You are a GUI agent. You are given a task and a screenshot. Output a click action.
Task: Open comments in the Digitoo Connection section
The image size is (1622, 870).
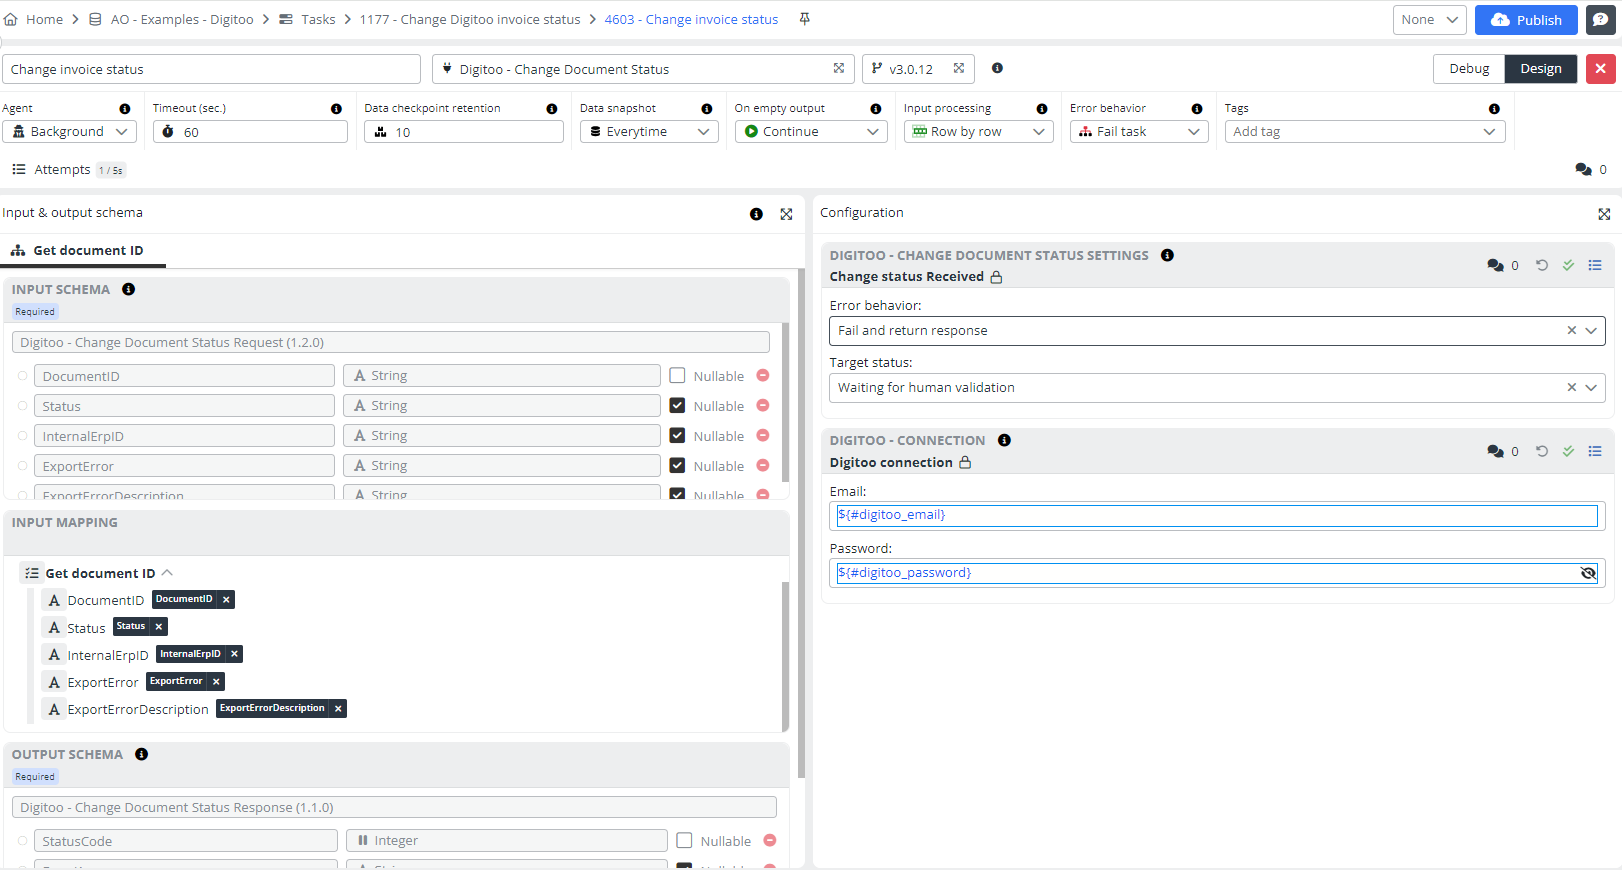tap(1496, 451)
